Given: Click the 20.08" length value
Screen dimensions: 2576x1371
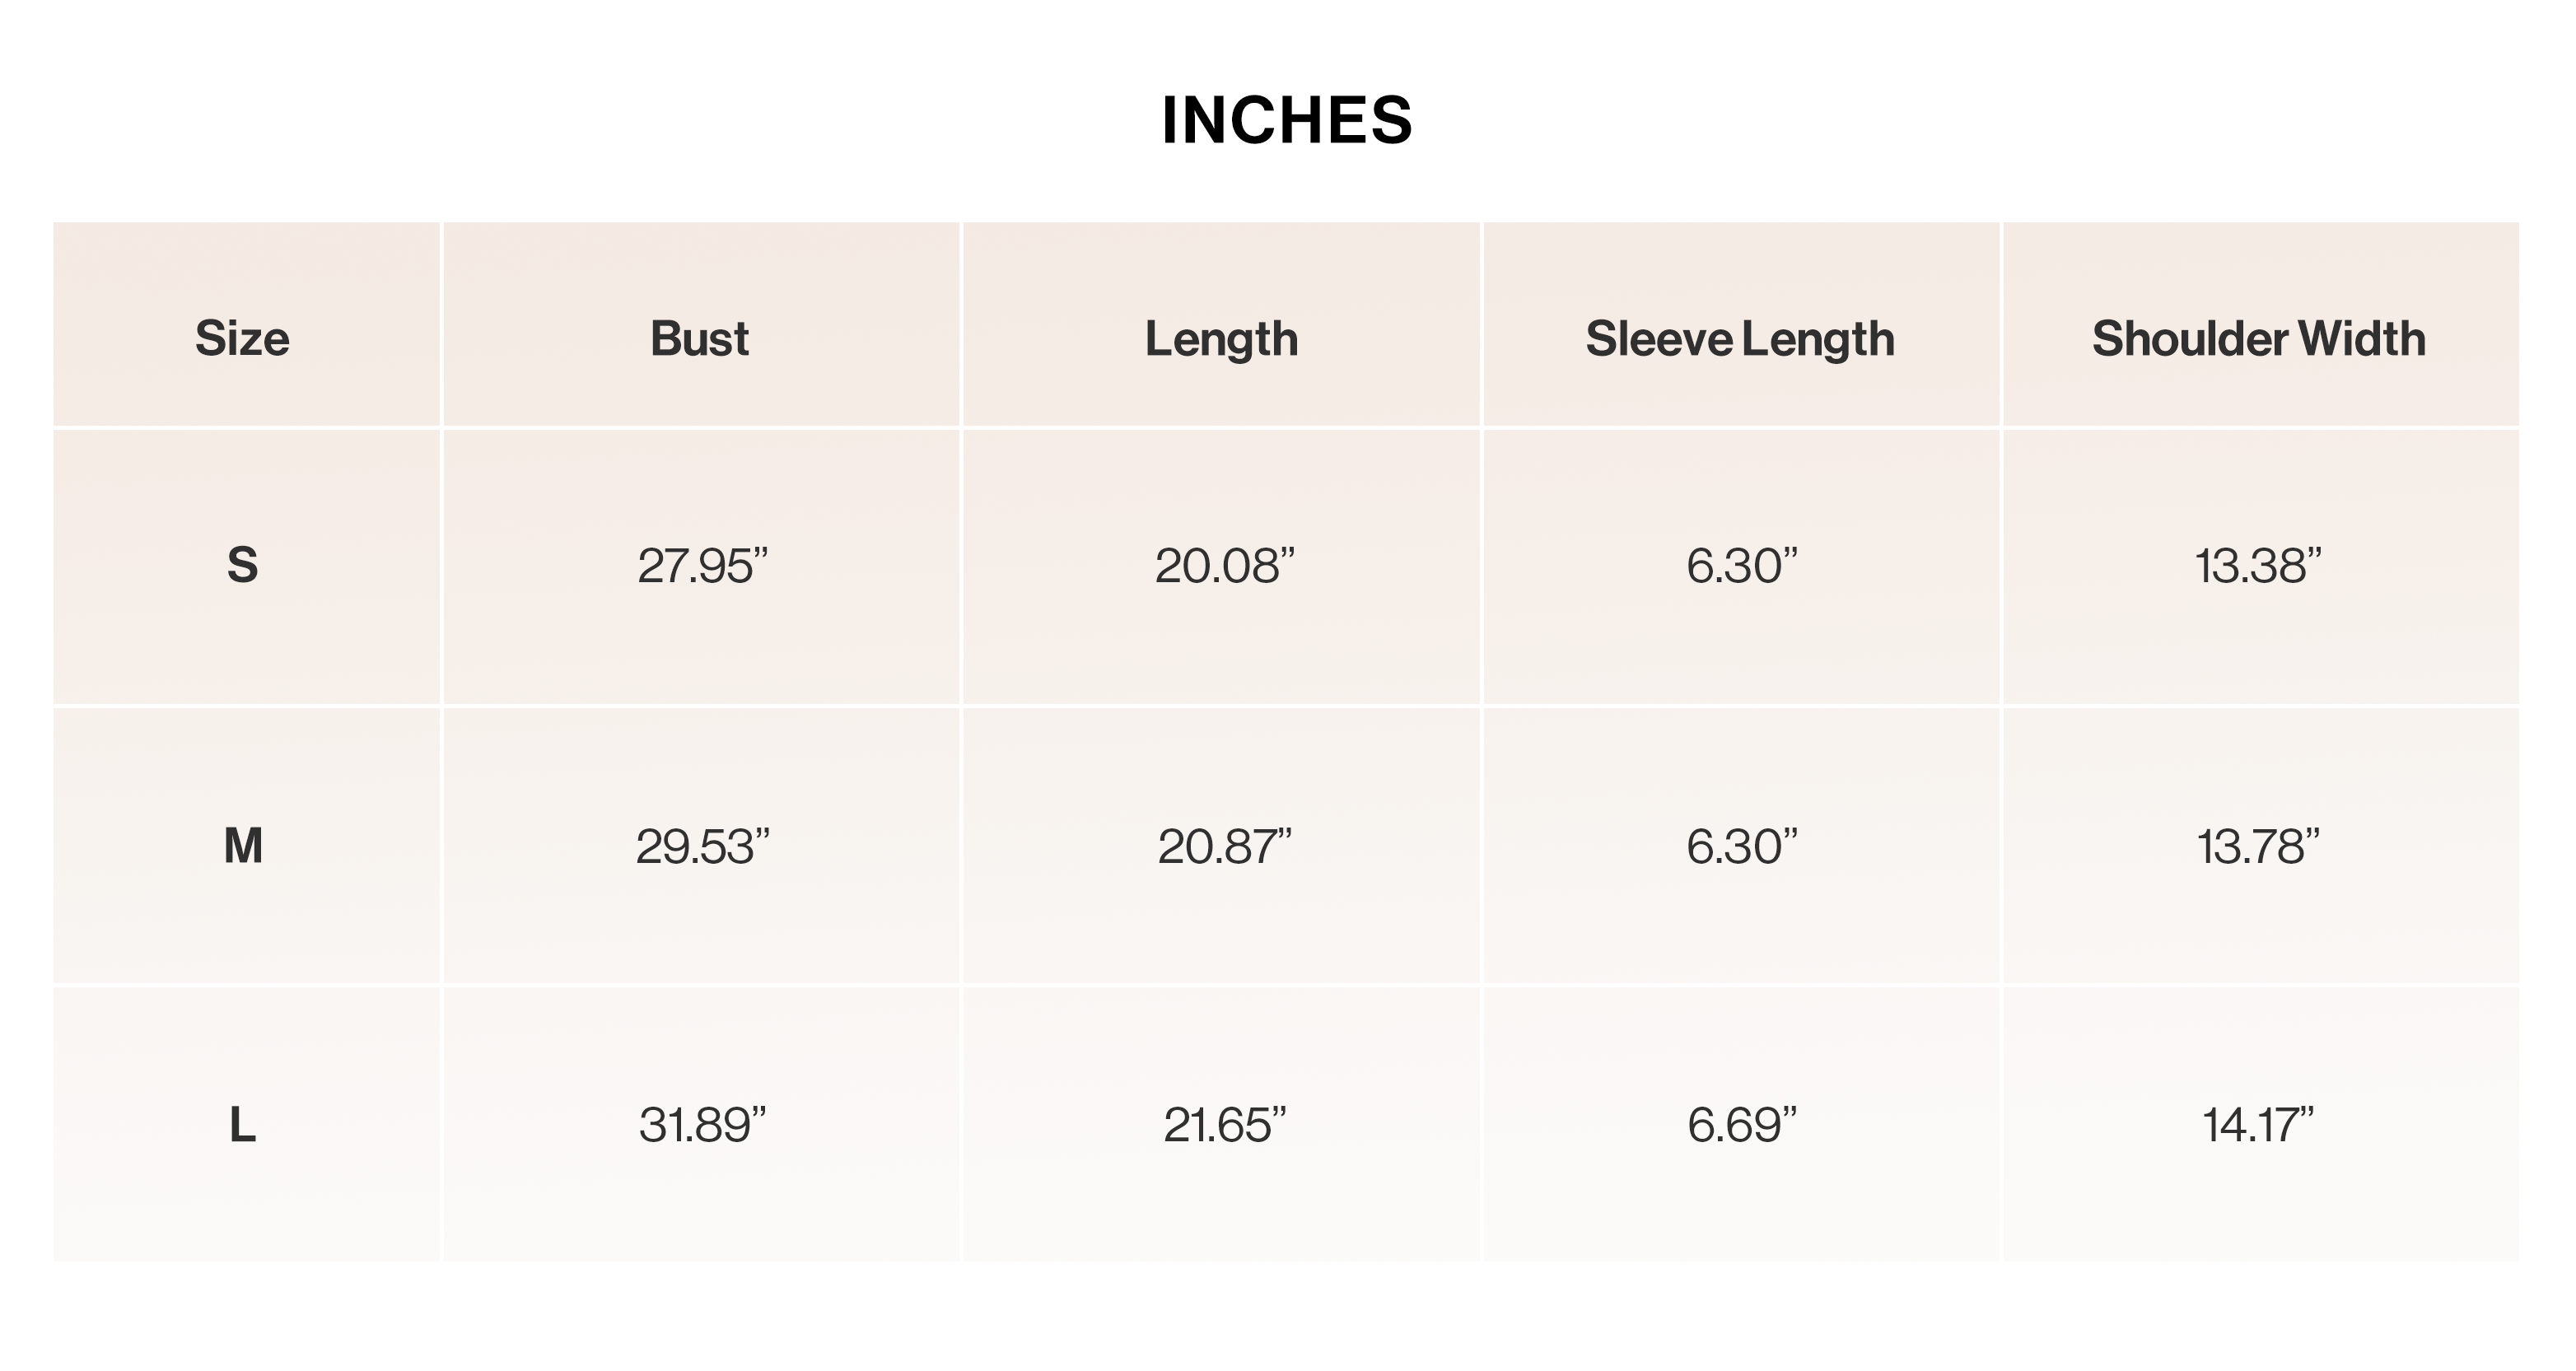Looking at the screenshot, I should (x=1224, y=566).
